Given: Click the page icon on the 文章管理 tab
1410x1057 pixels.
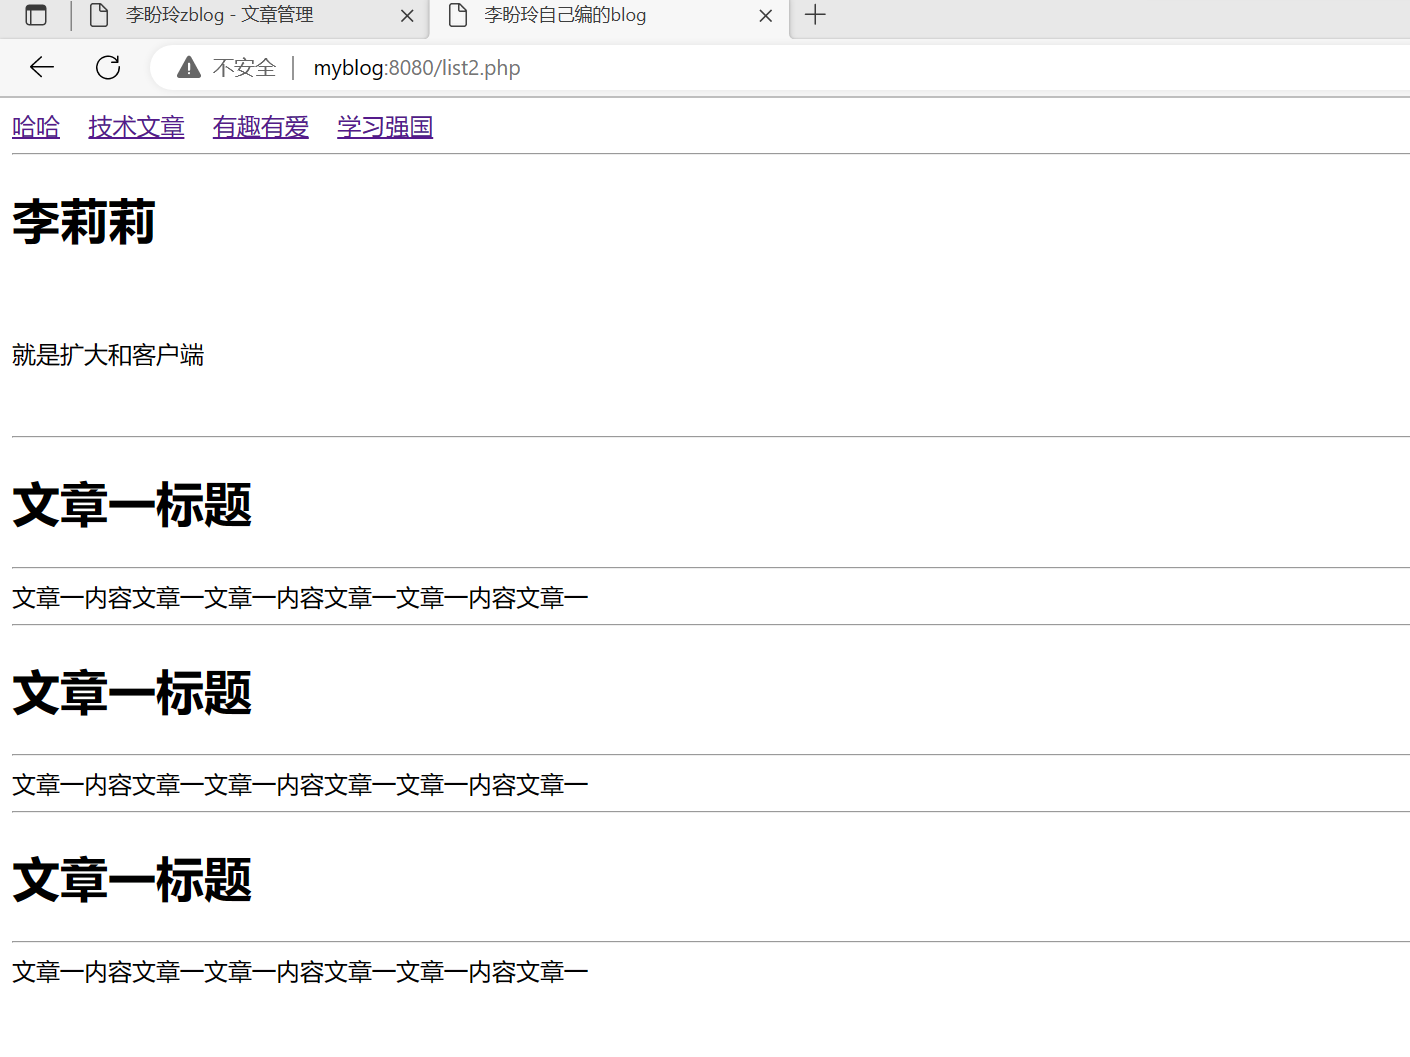Looking at the screenshot, I should click(99, 15).
